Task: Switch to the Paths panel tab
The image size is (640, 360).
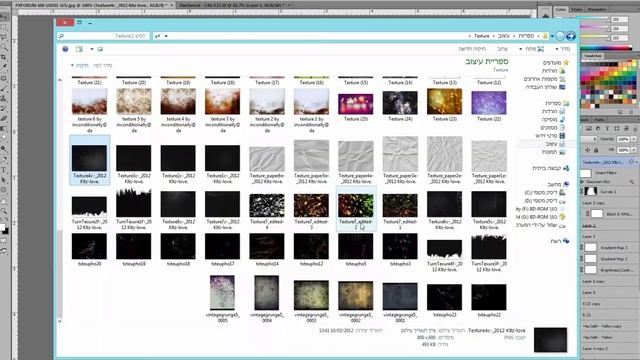Action: tap(600, 120)
